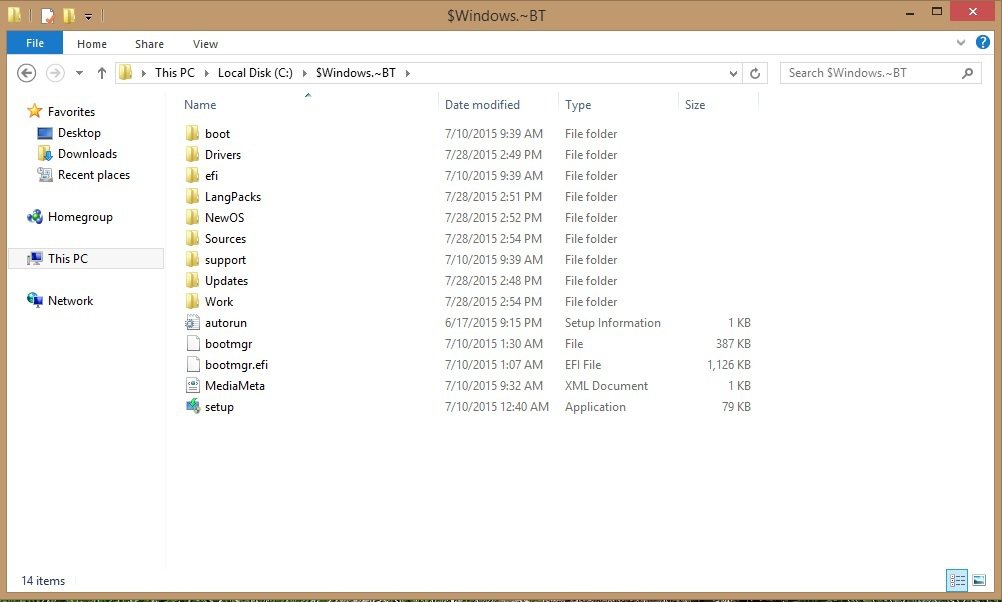Expand the ribbon with the chevron

[x=962, y=43]
